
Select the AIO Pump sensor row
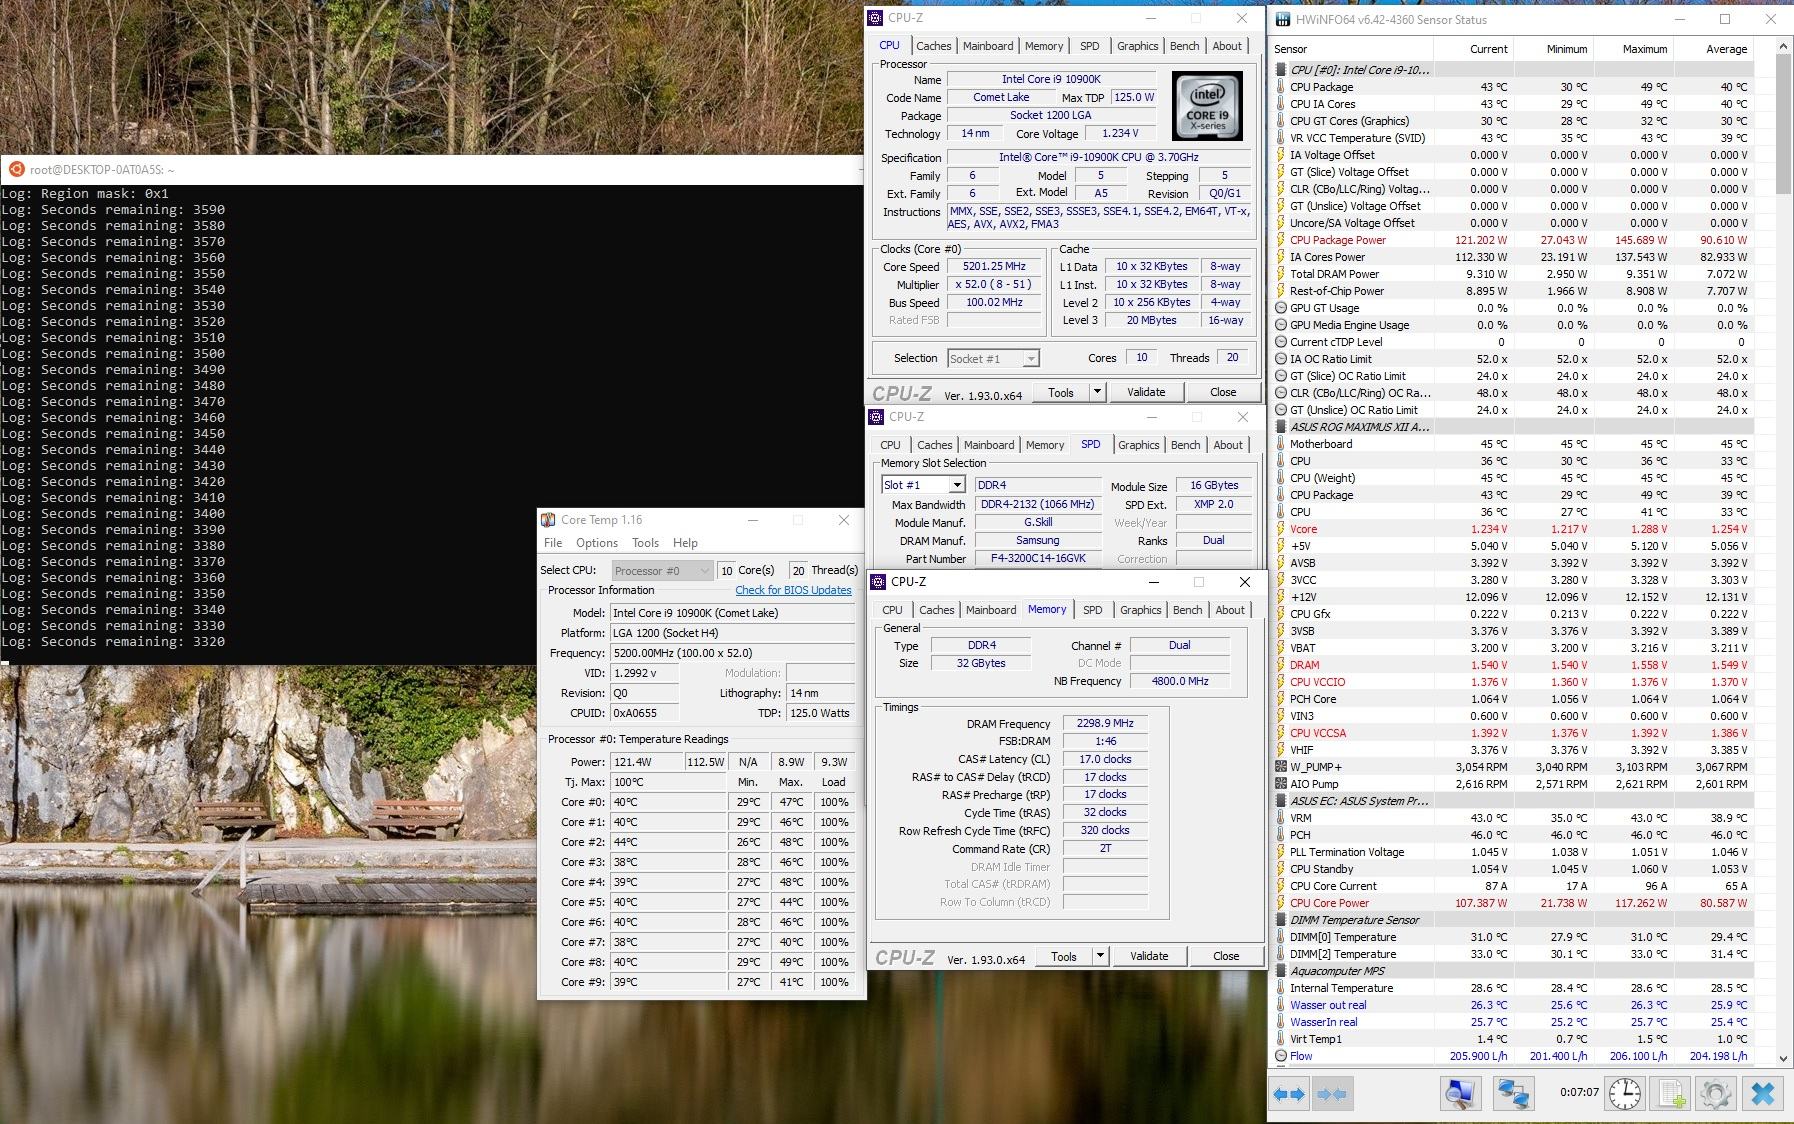[x=1513, y=784]
